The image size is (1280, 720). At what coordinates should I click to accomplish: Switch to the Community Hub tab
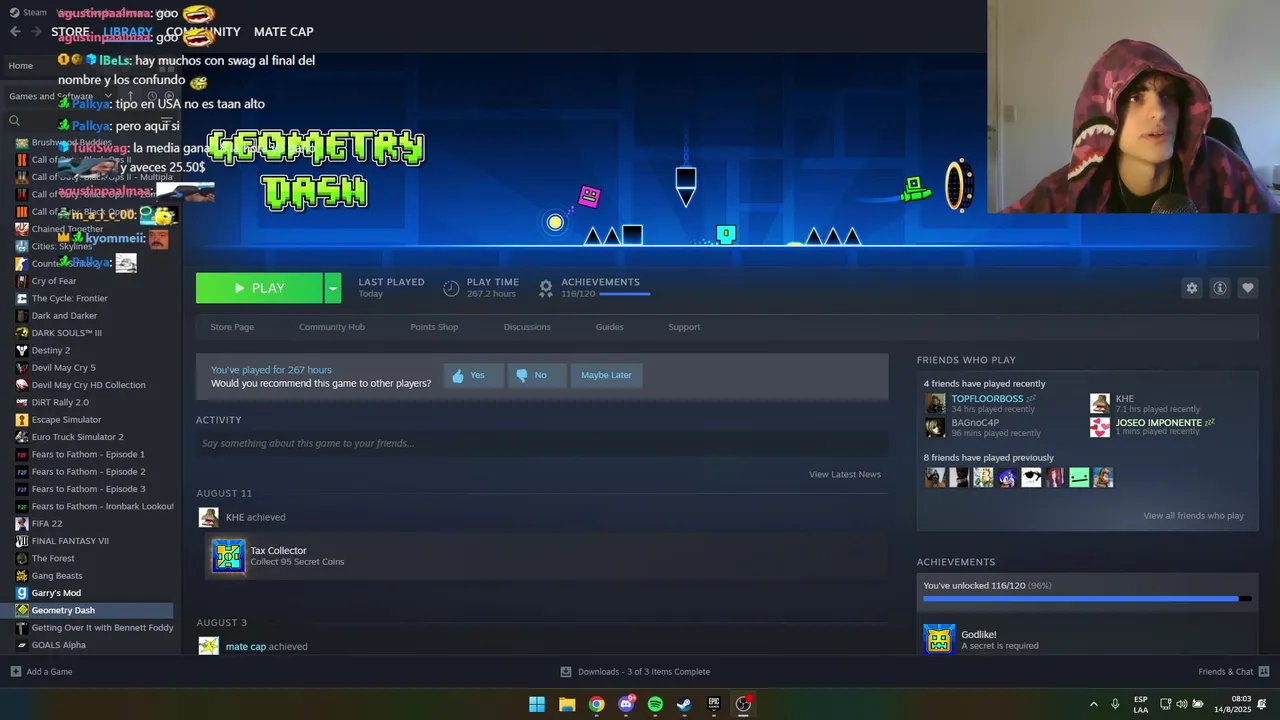point(332,327)
